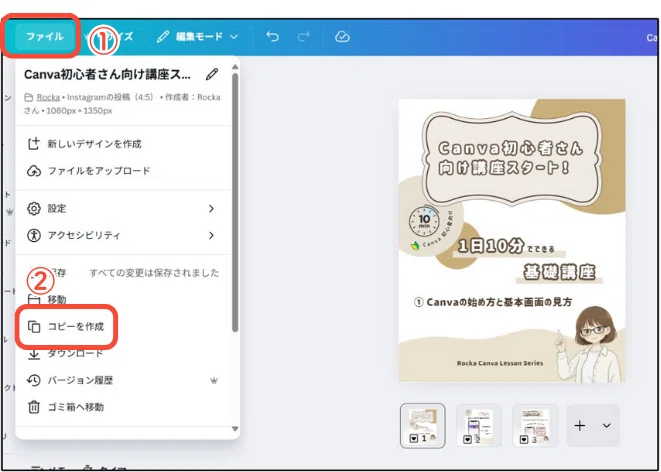Click the menu scrollbar down arrow
This screenshot has height=472, width=661.
click(235, 429)
